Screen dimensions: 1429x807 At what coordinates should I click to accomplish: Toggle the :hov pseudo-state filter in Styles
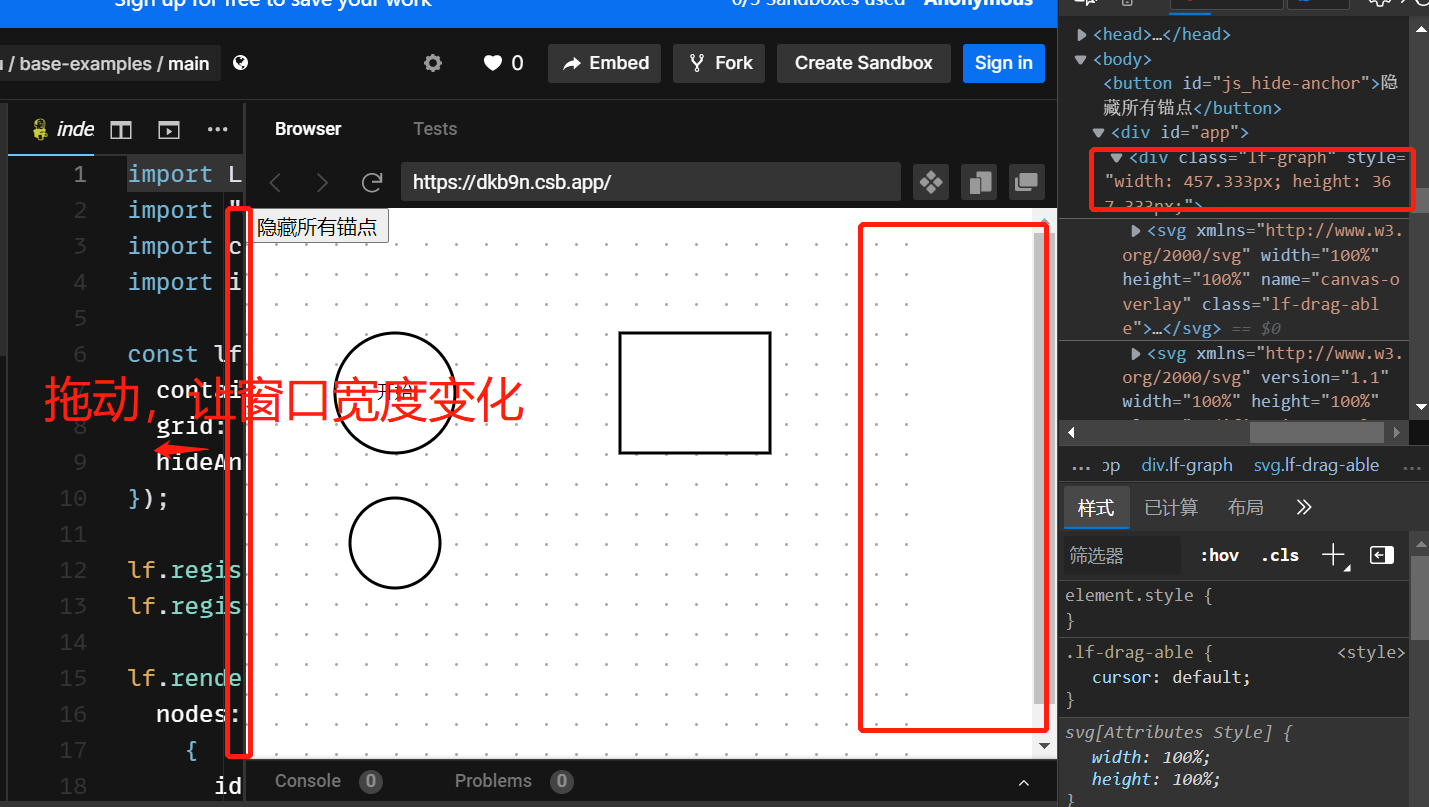click(x=1219, y=554)
